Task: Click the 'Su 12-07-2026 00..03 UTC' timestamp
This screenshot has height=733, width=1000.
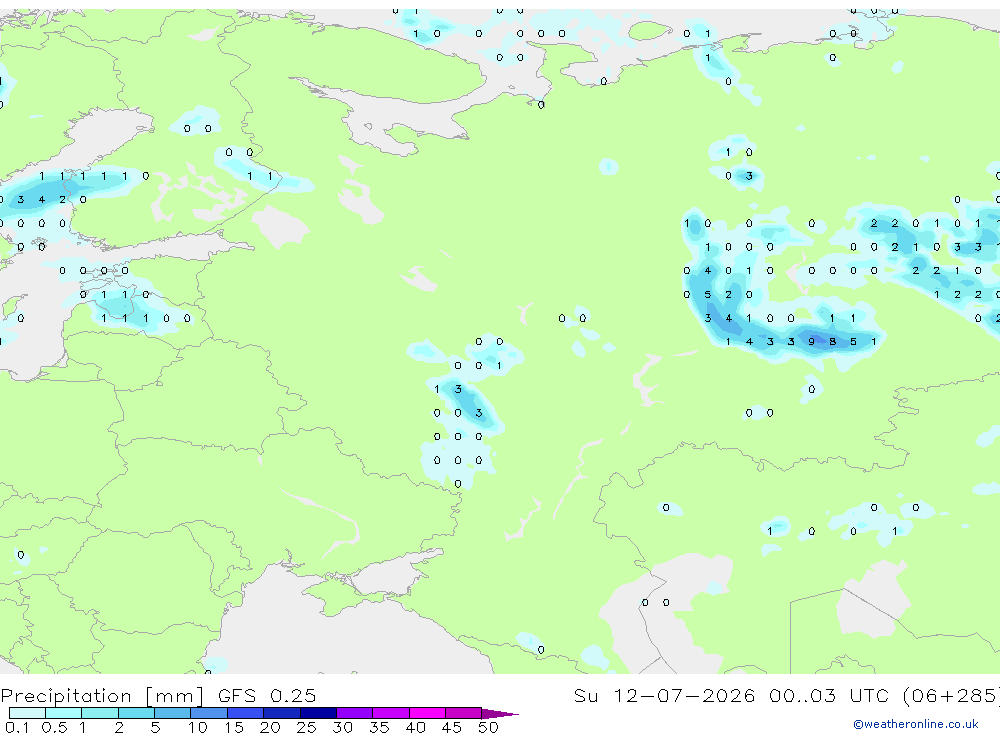Action: point(732,695)
